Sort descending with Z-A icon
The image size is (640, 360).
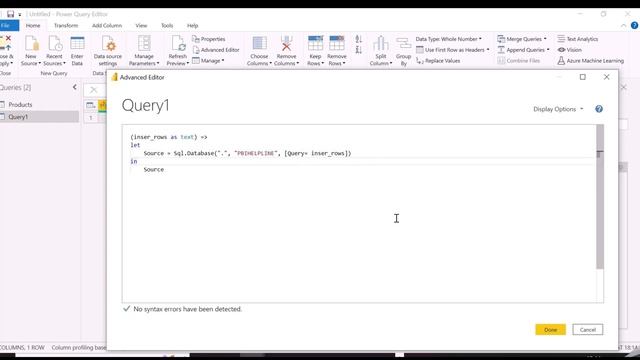(358, 50)
